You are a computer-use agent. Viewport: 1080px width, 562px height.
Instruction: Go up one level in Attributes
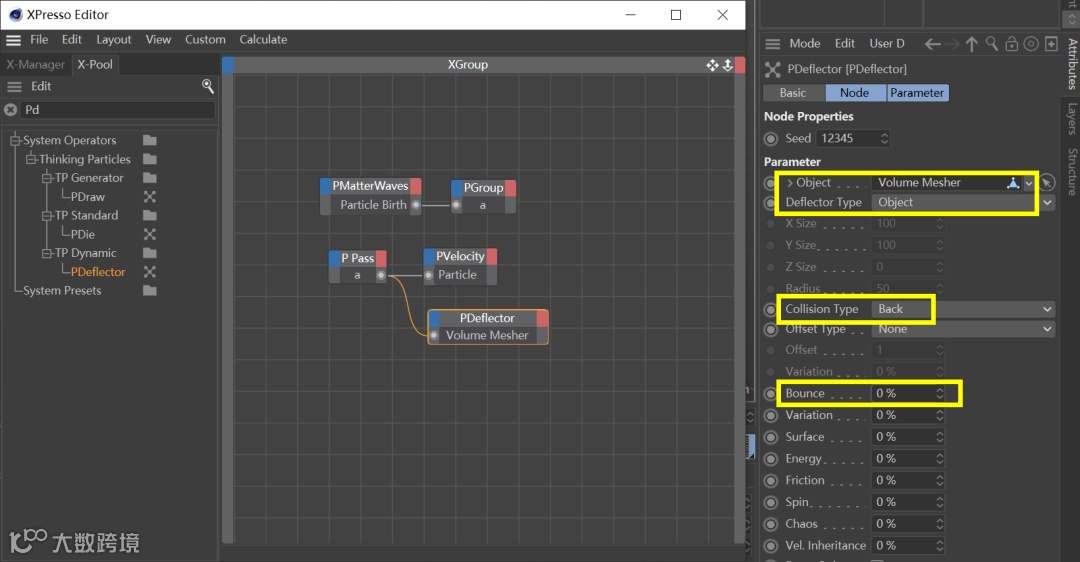tap(972, 44)
